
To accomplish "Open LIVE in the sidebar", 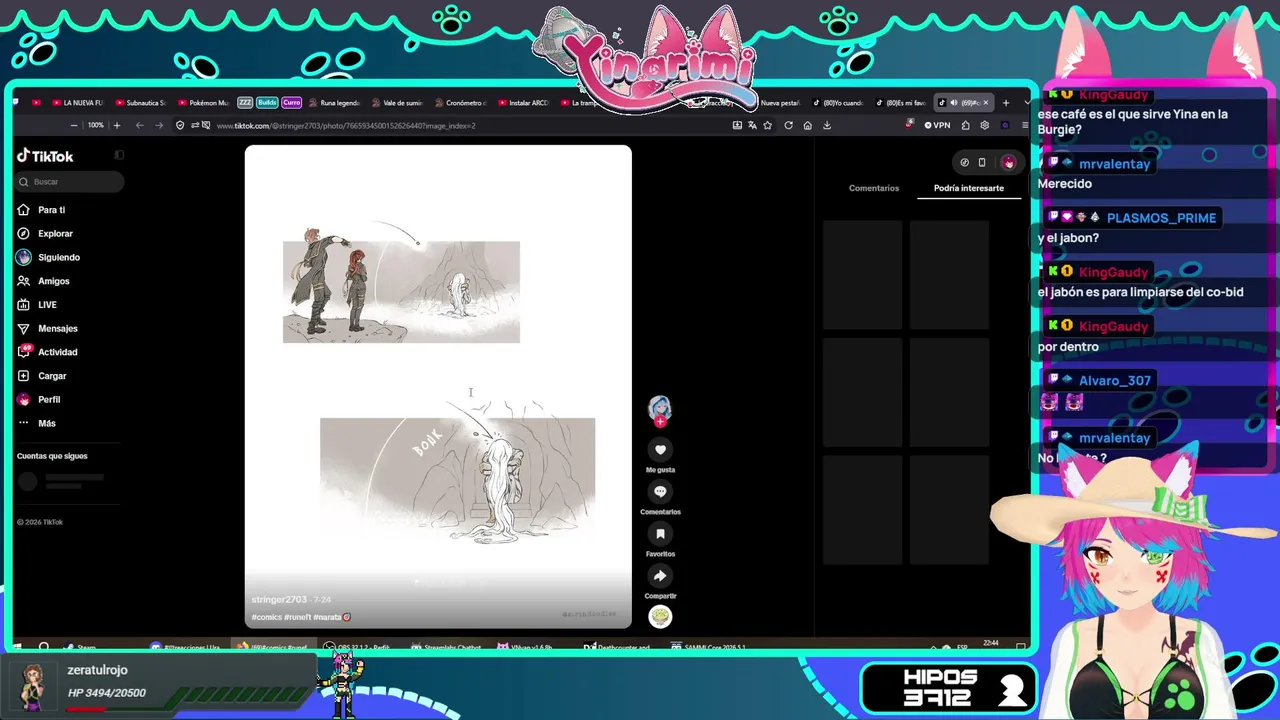I will click(x=37, y=305).
